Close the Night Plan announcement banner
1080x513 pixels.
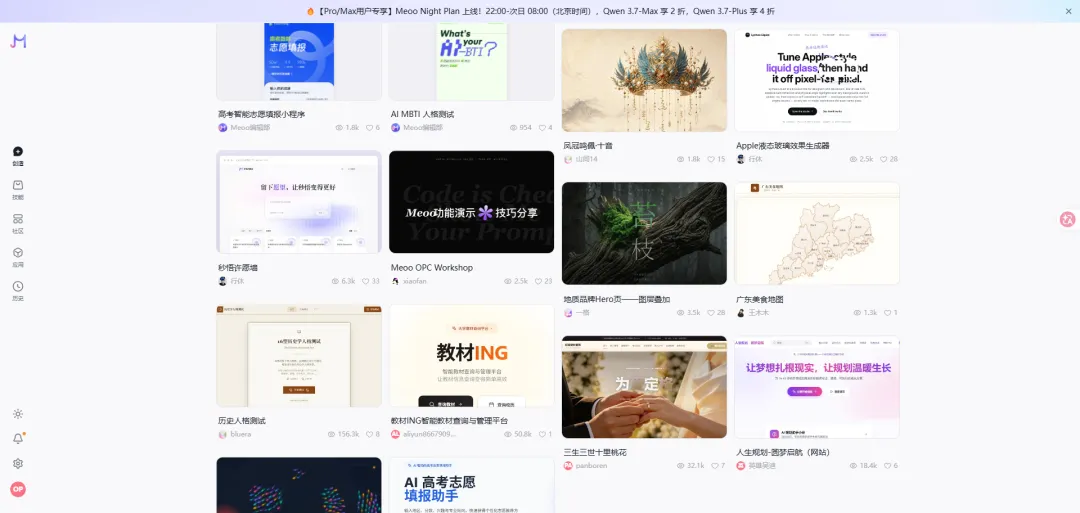[1069, 11]
